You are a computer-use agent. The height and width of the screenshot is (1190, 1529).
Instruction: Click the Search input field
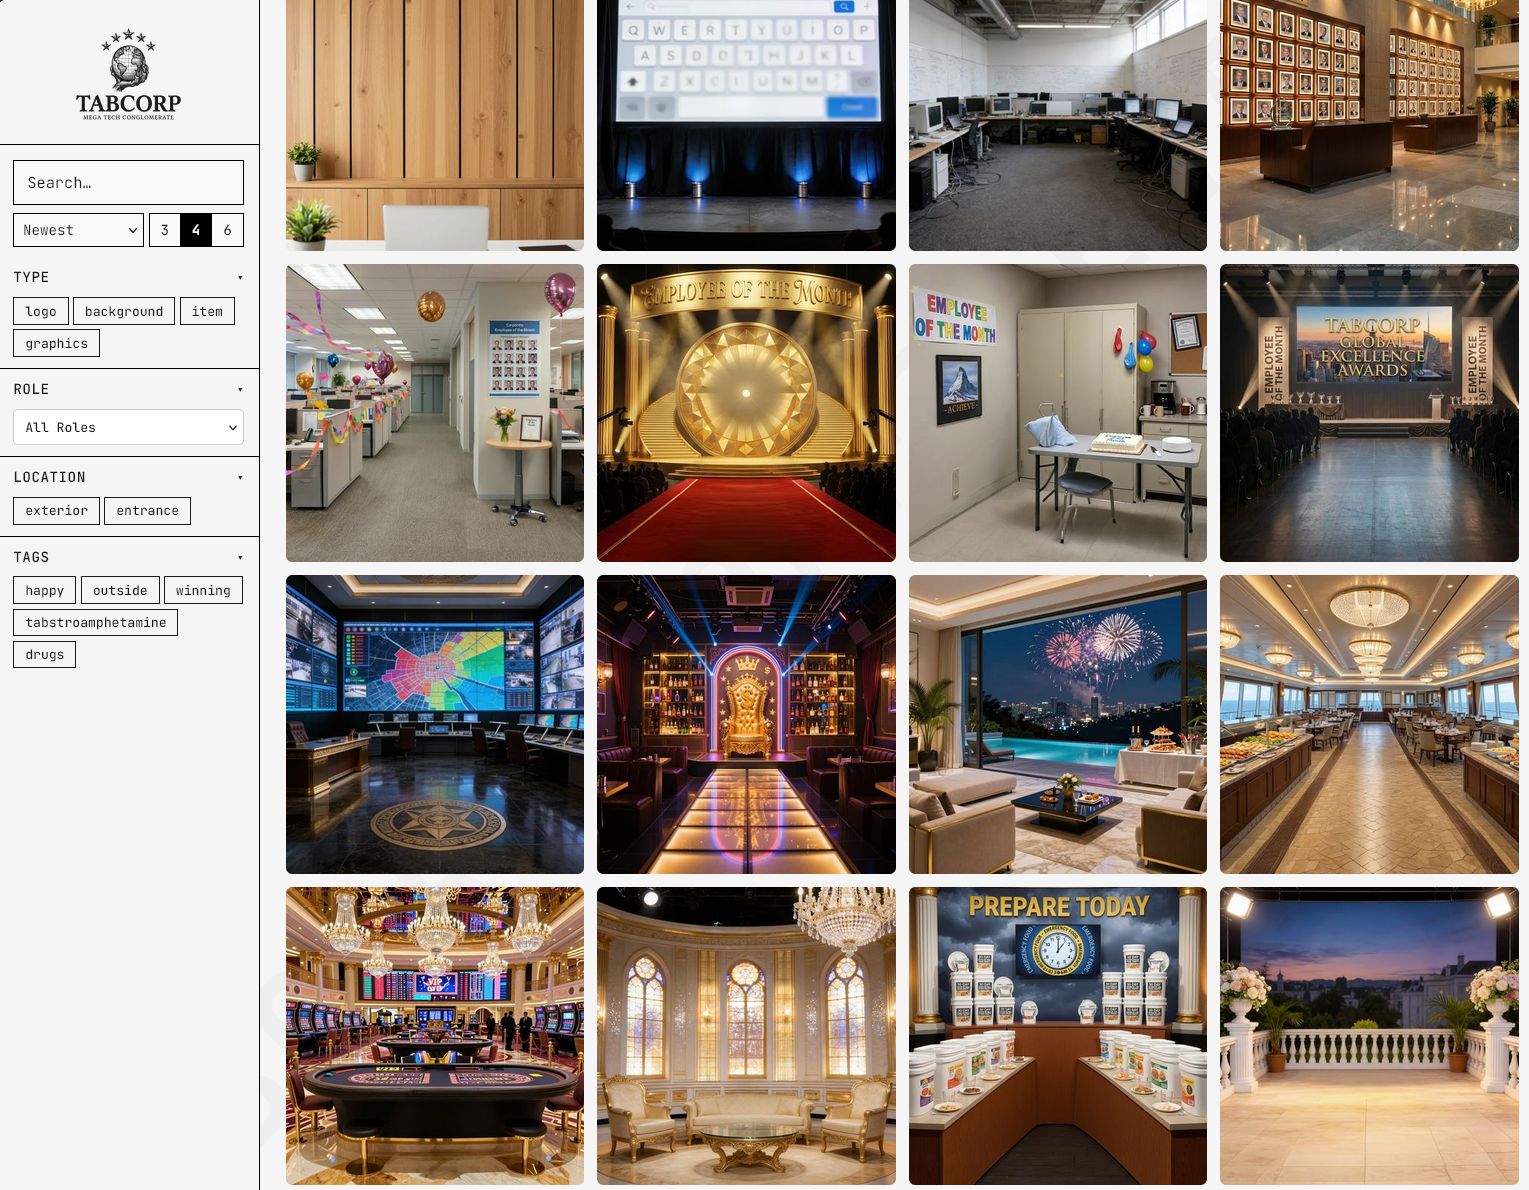click(129, 183)
